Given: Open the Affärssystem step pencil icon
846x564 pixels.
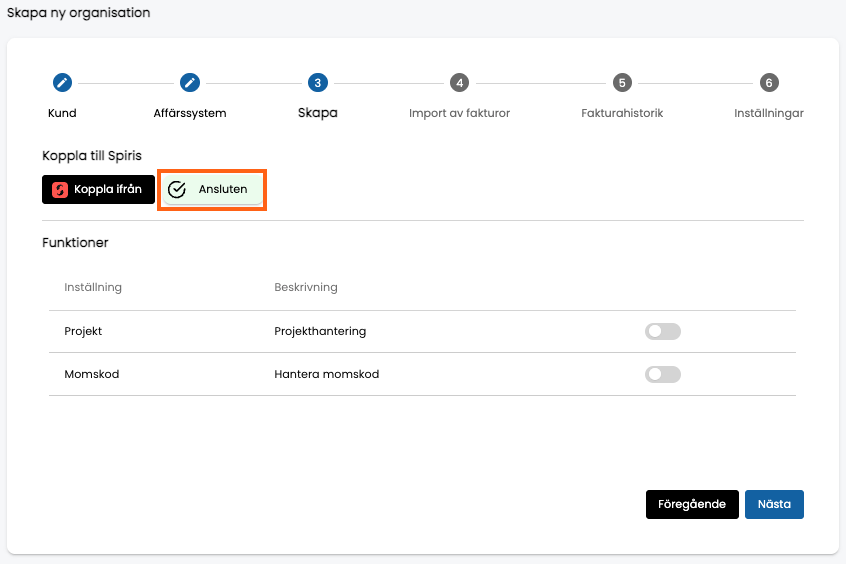Looking at the screenshot, I should click(190, 83).
